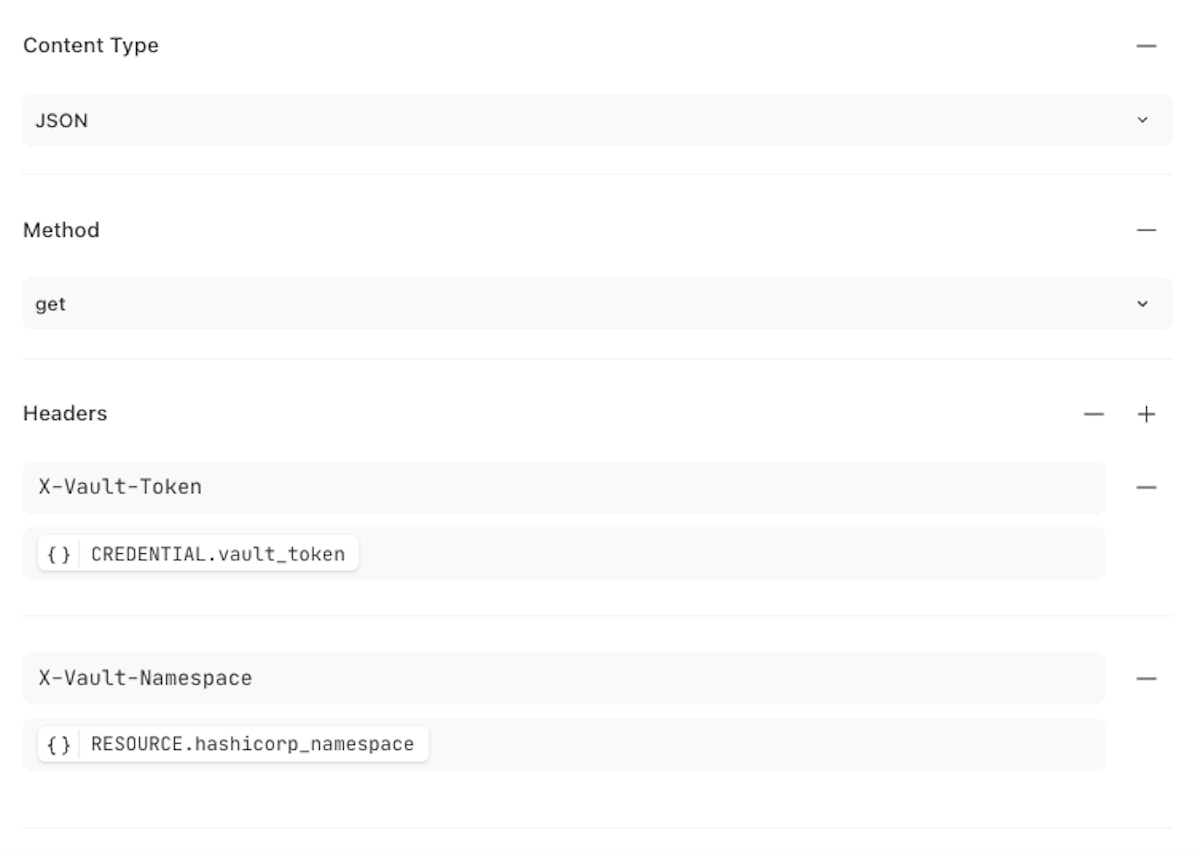Click the chevron arrow beside get

[1143, 304]
